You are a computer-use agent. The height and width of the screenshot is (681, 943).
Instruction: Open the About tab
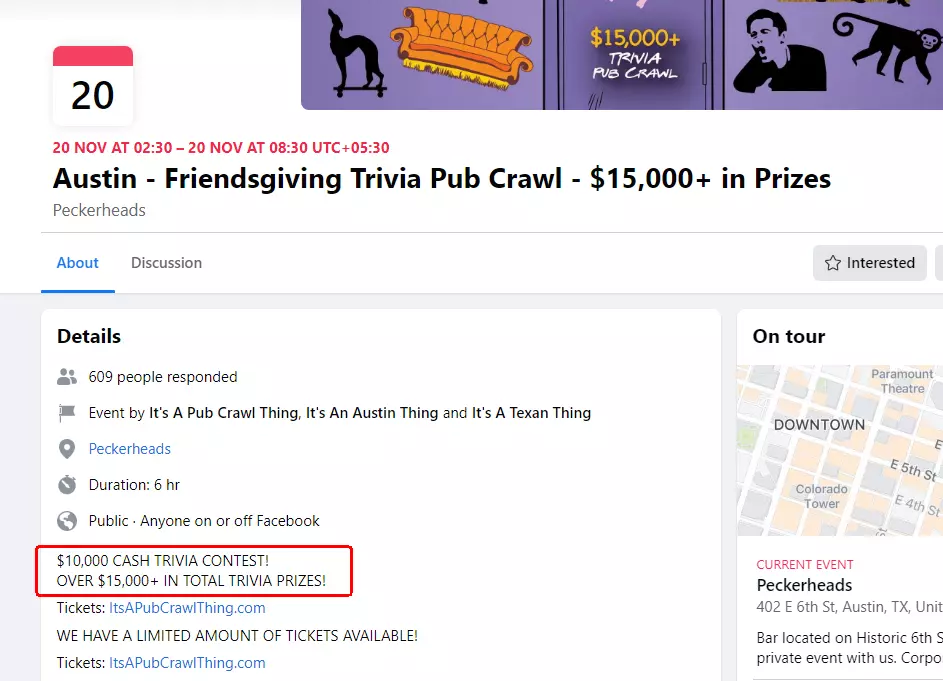77,262
